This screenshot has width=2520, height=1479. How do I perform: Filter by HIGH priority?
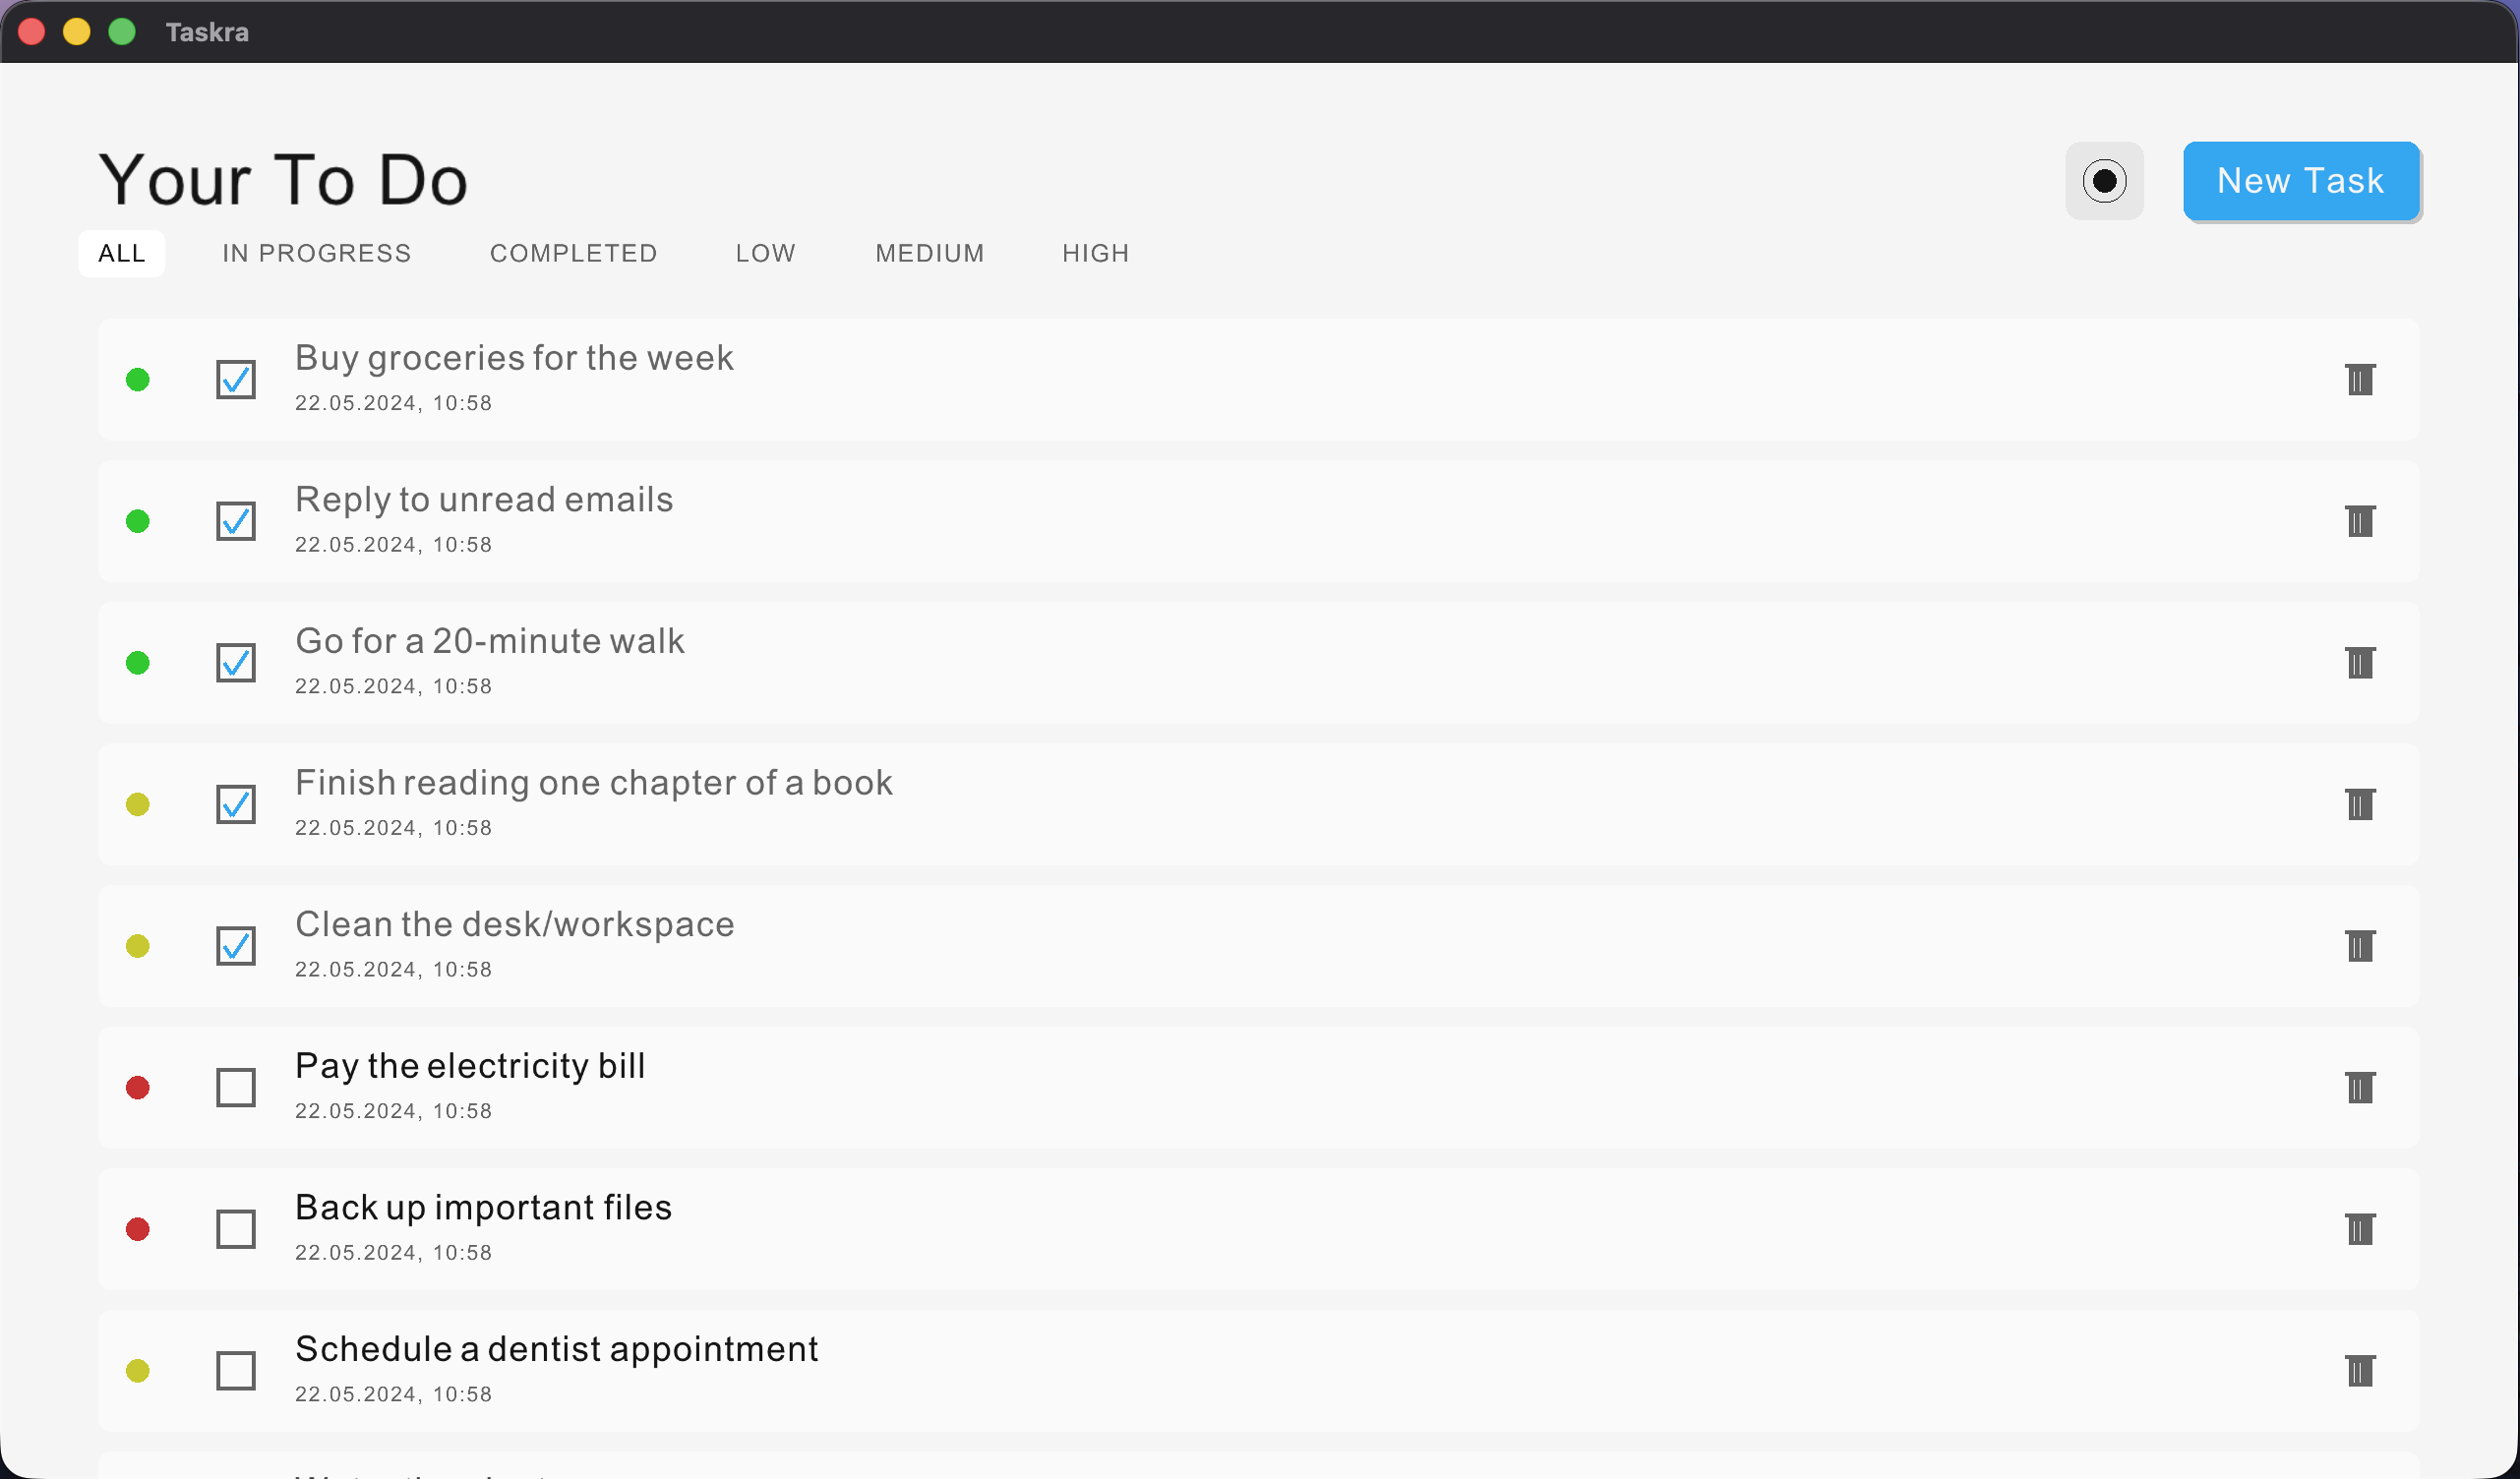click(x=1096, y=254)
